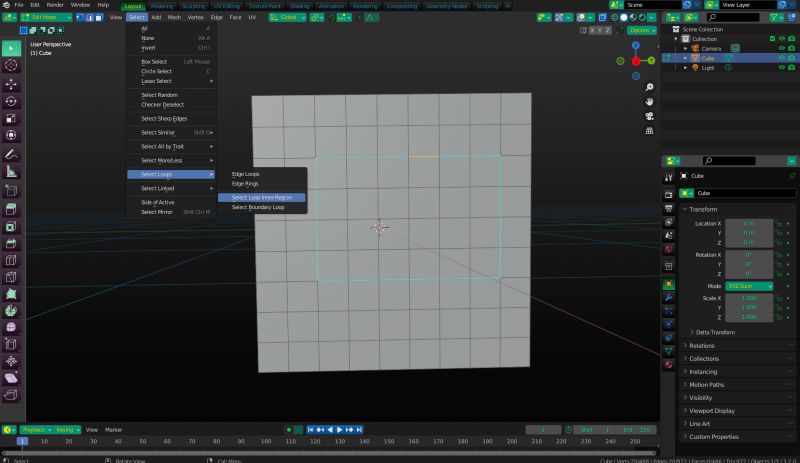Jump to timeline start frame button

[x=310, y=430]
